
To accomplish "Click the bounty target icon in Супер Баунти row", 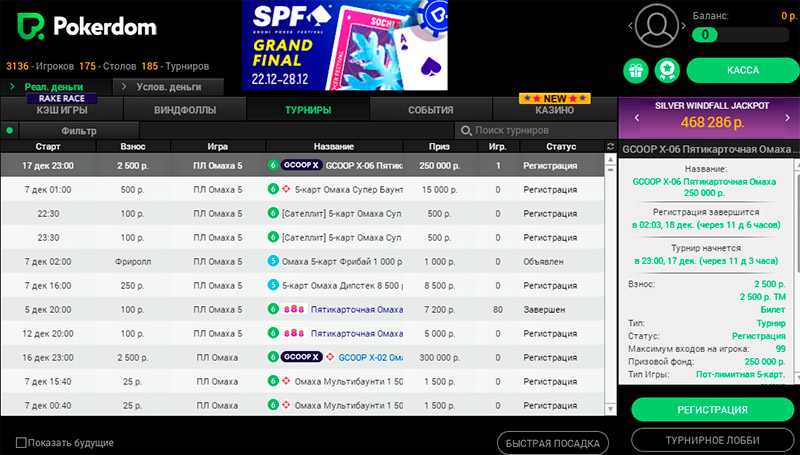I will coord(286,189).
